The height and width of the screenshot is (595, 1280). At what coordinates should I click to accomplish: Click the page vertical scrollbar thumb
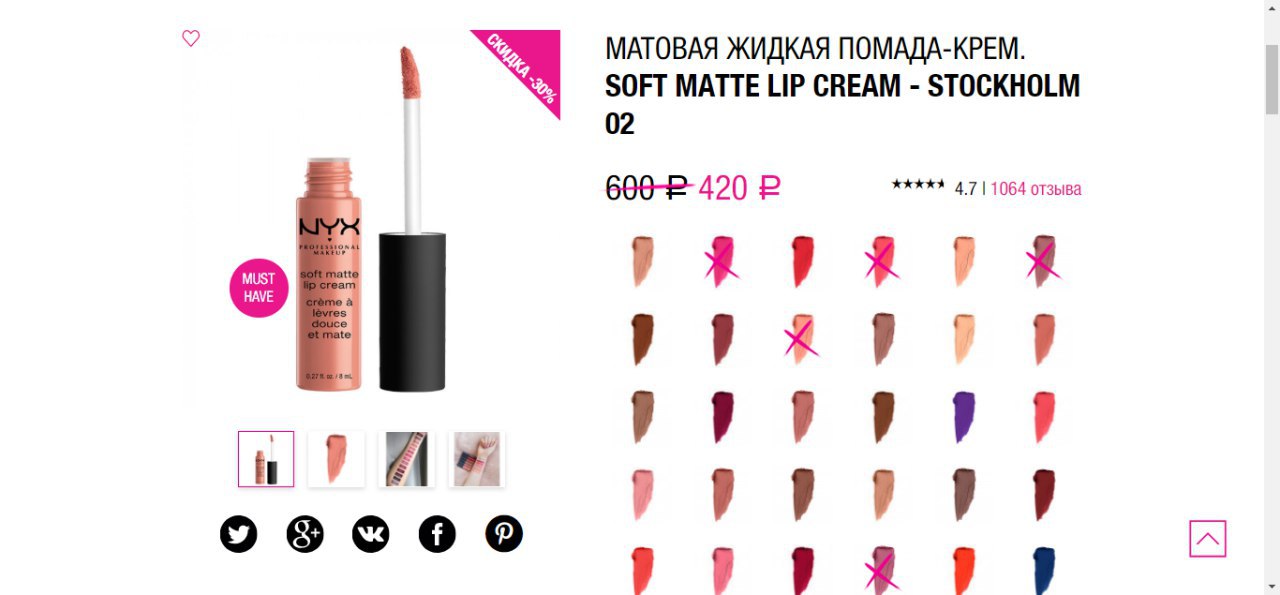pos(1272,79)
